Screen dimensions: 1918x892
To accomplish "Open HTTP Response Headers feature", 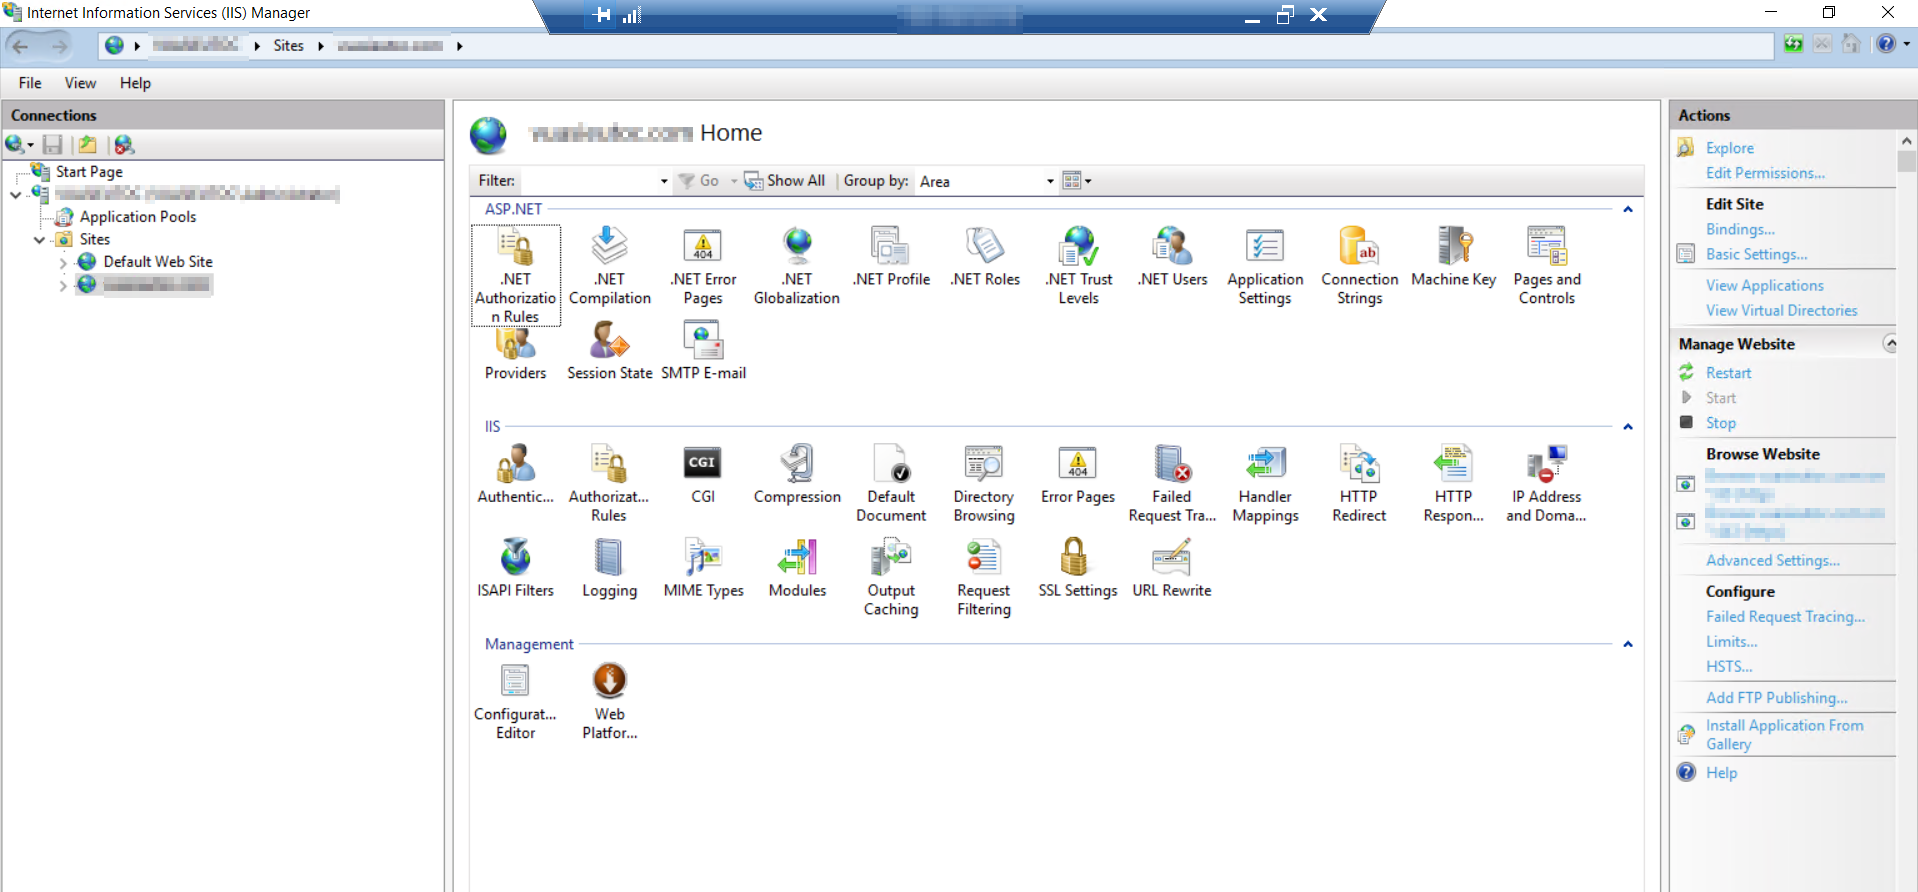I will 1453,484.
